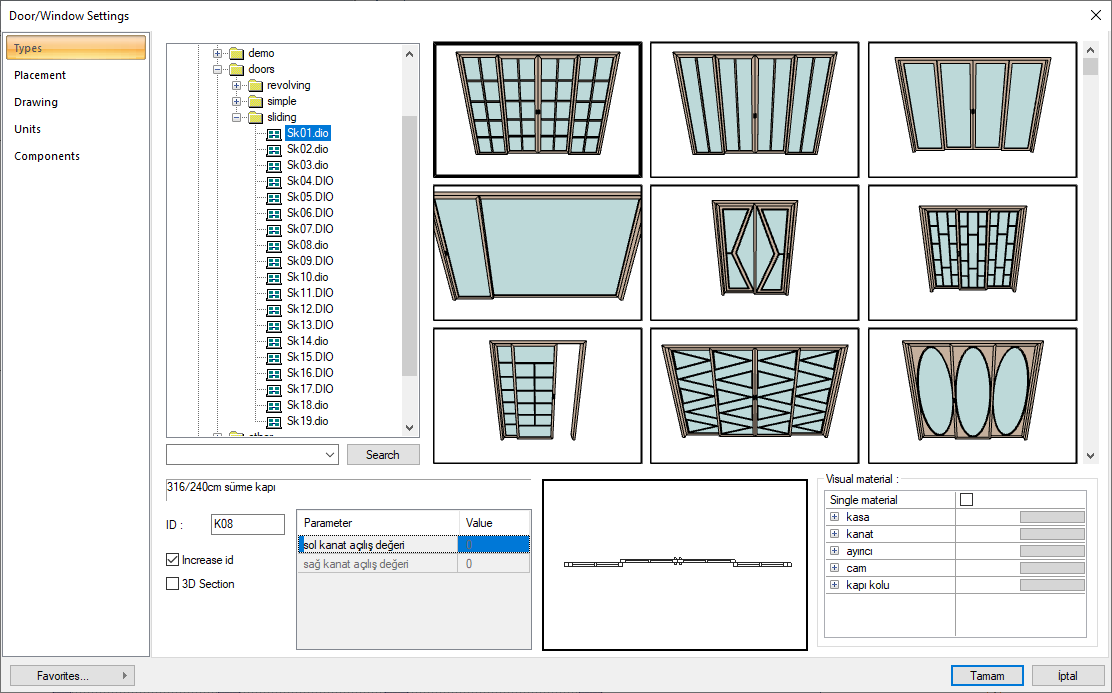Turn on the 3D Section checkbox
Image resolution: width=1112 pixels, height=693 pixels.
(173, 584)
